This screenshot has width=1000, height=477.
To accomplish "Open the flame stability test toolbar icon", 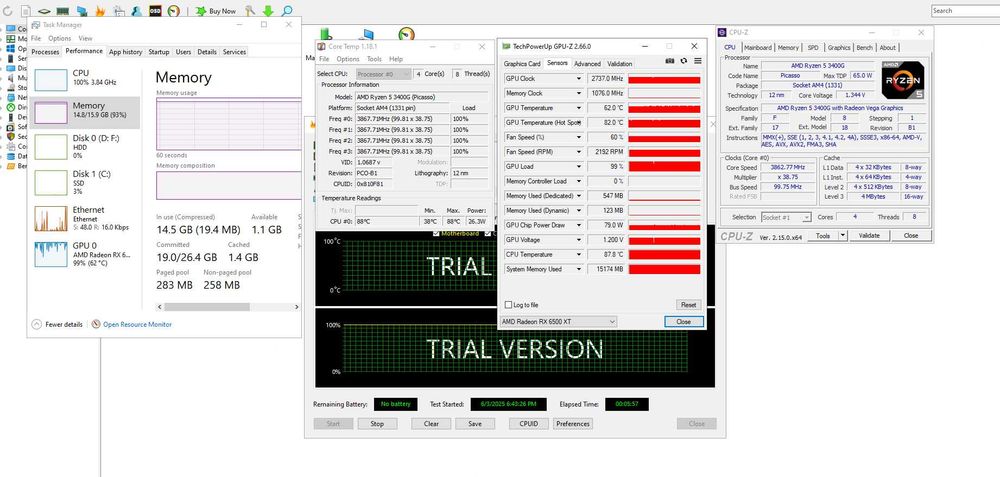I will [x=100, y=11].
